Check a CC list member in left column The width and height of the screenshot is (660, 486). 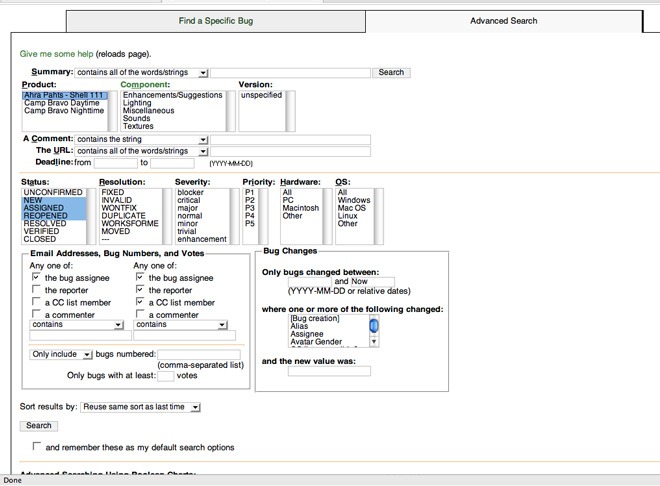[36, 302]
